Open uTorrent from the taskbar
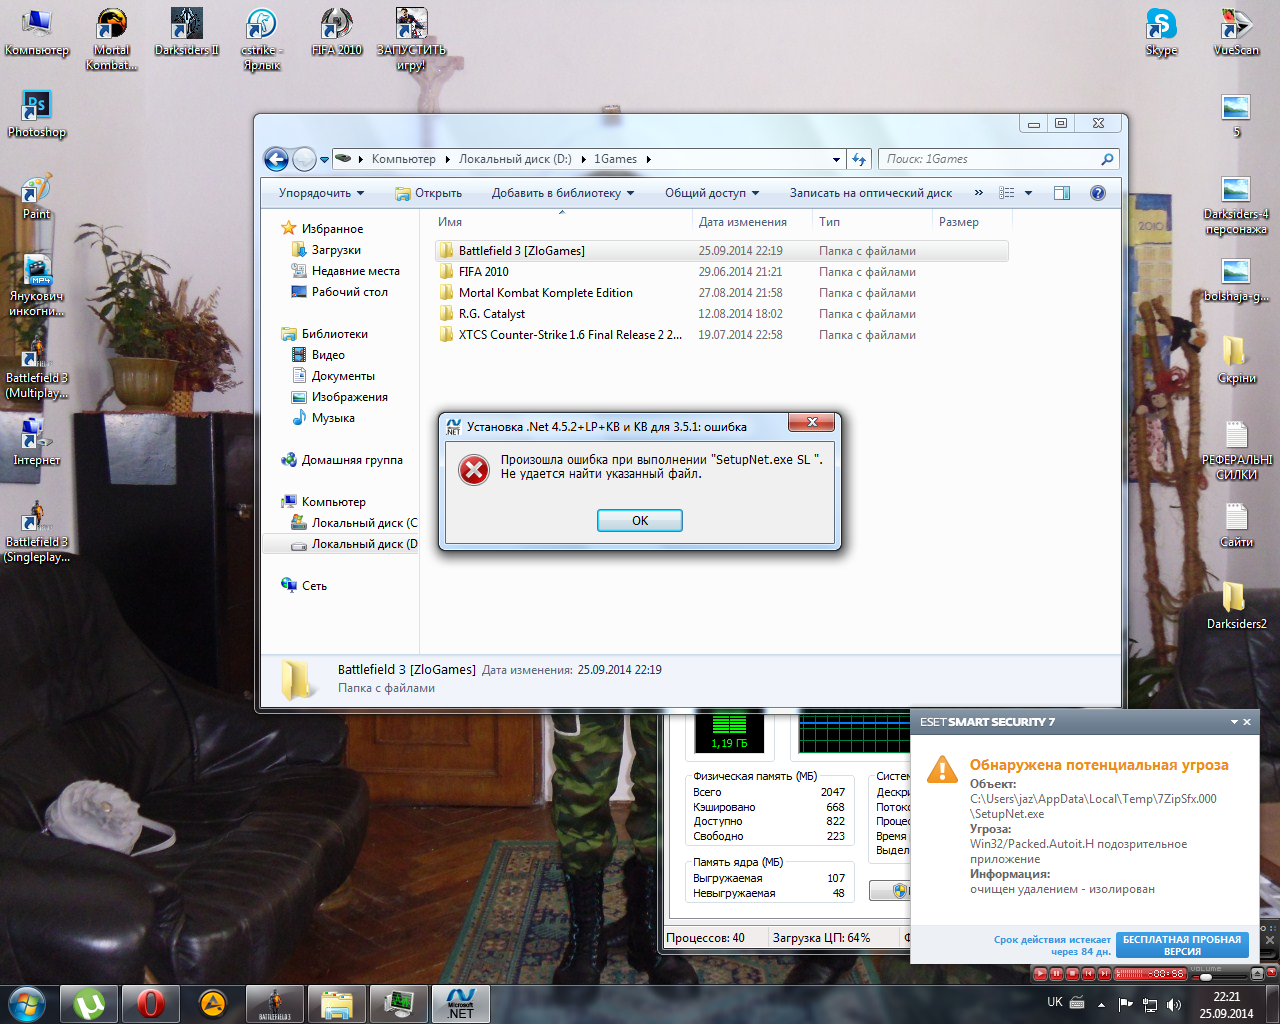The height and width of the screenshot is (1024, 1280). click(x=89, y=1003)
